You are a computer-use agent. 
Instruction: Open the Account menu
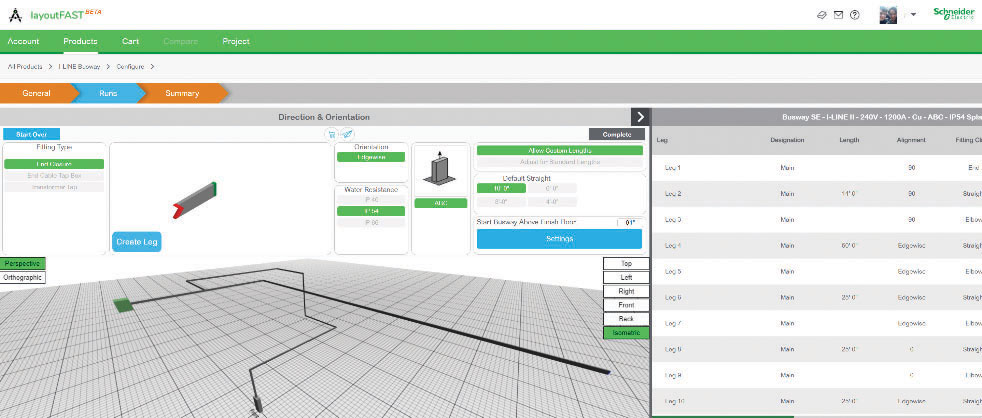(x=23, y=41)
